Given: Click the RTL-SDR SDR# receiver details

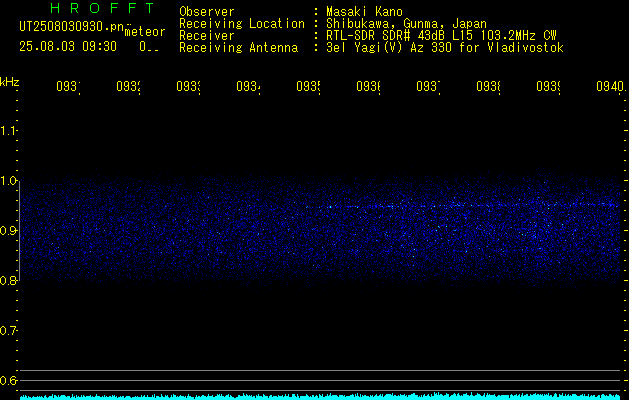Looking at the screenshot, I should tap(441, 36).
